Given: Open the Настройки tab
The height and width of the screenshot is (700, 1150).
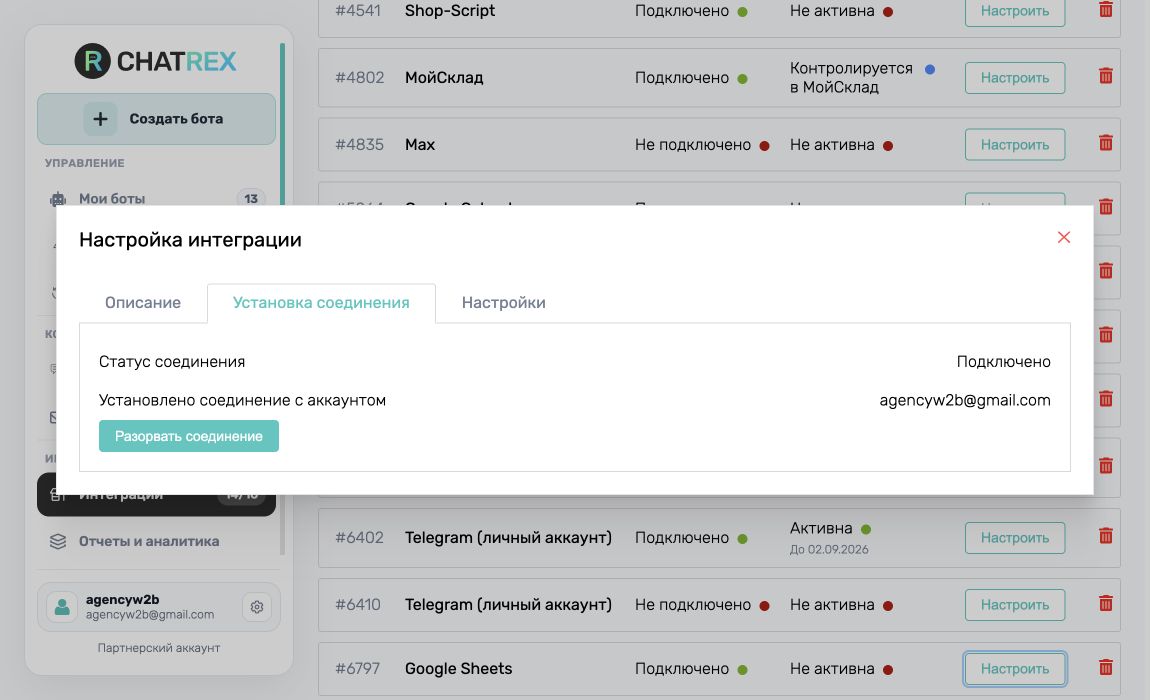Looking at the screenshot, I should click(503, 302).
